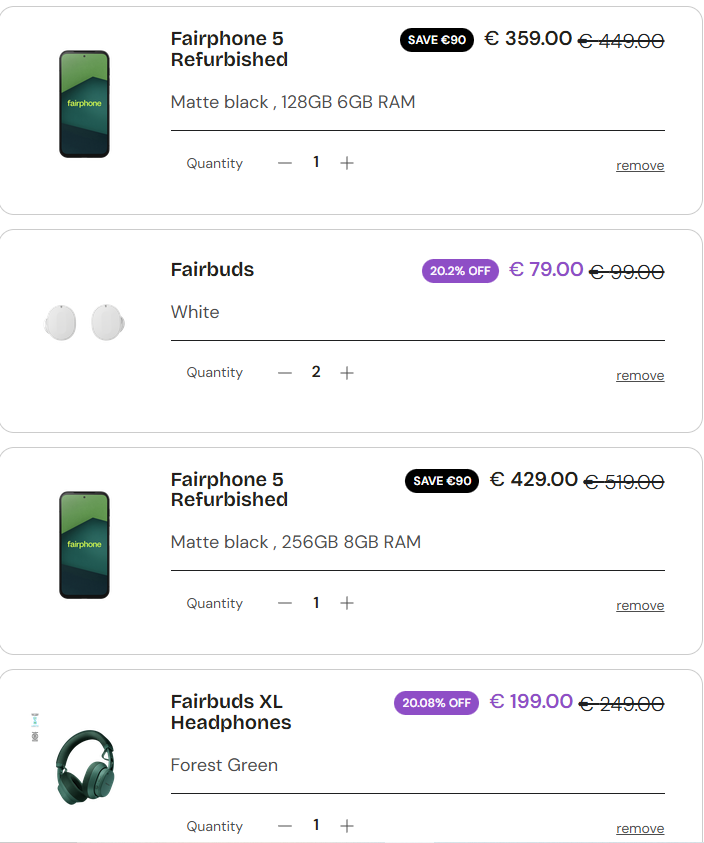Viewport: 704px width, 843px height.
Task: Reduce Fairbuds XL Headphones quantity
Action: coord(285,826)
